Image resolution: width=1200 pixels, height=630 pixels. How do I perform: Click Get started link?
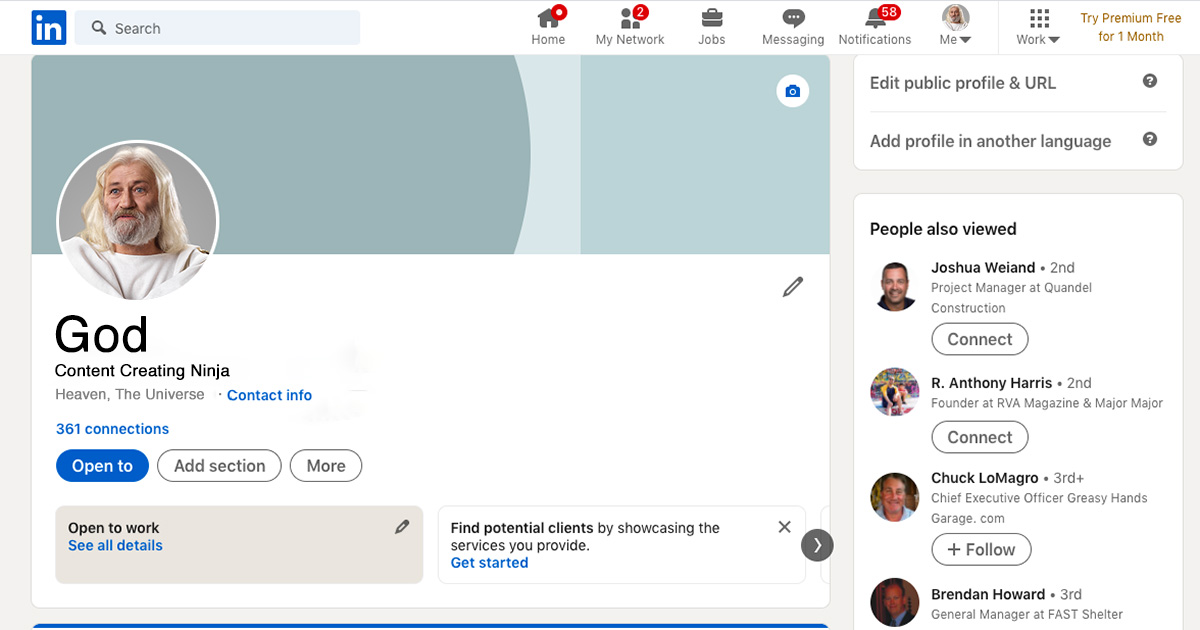489,563
